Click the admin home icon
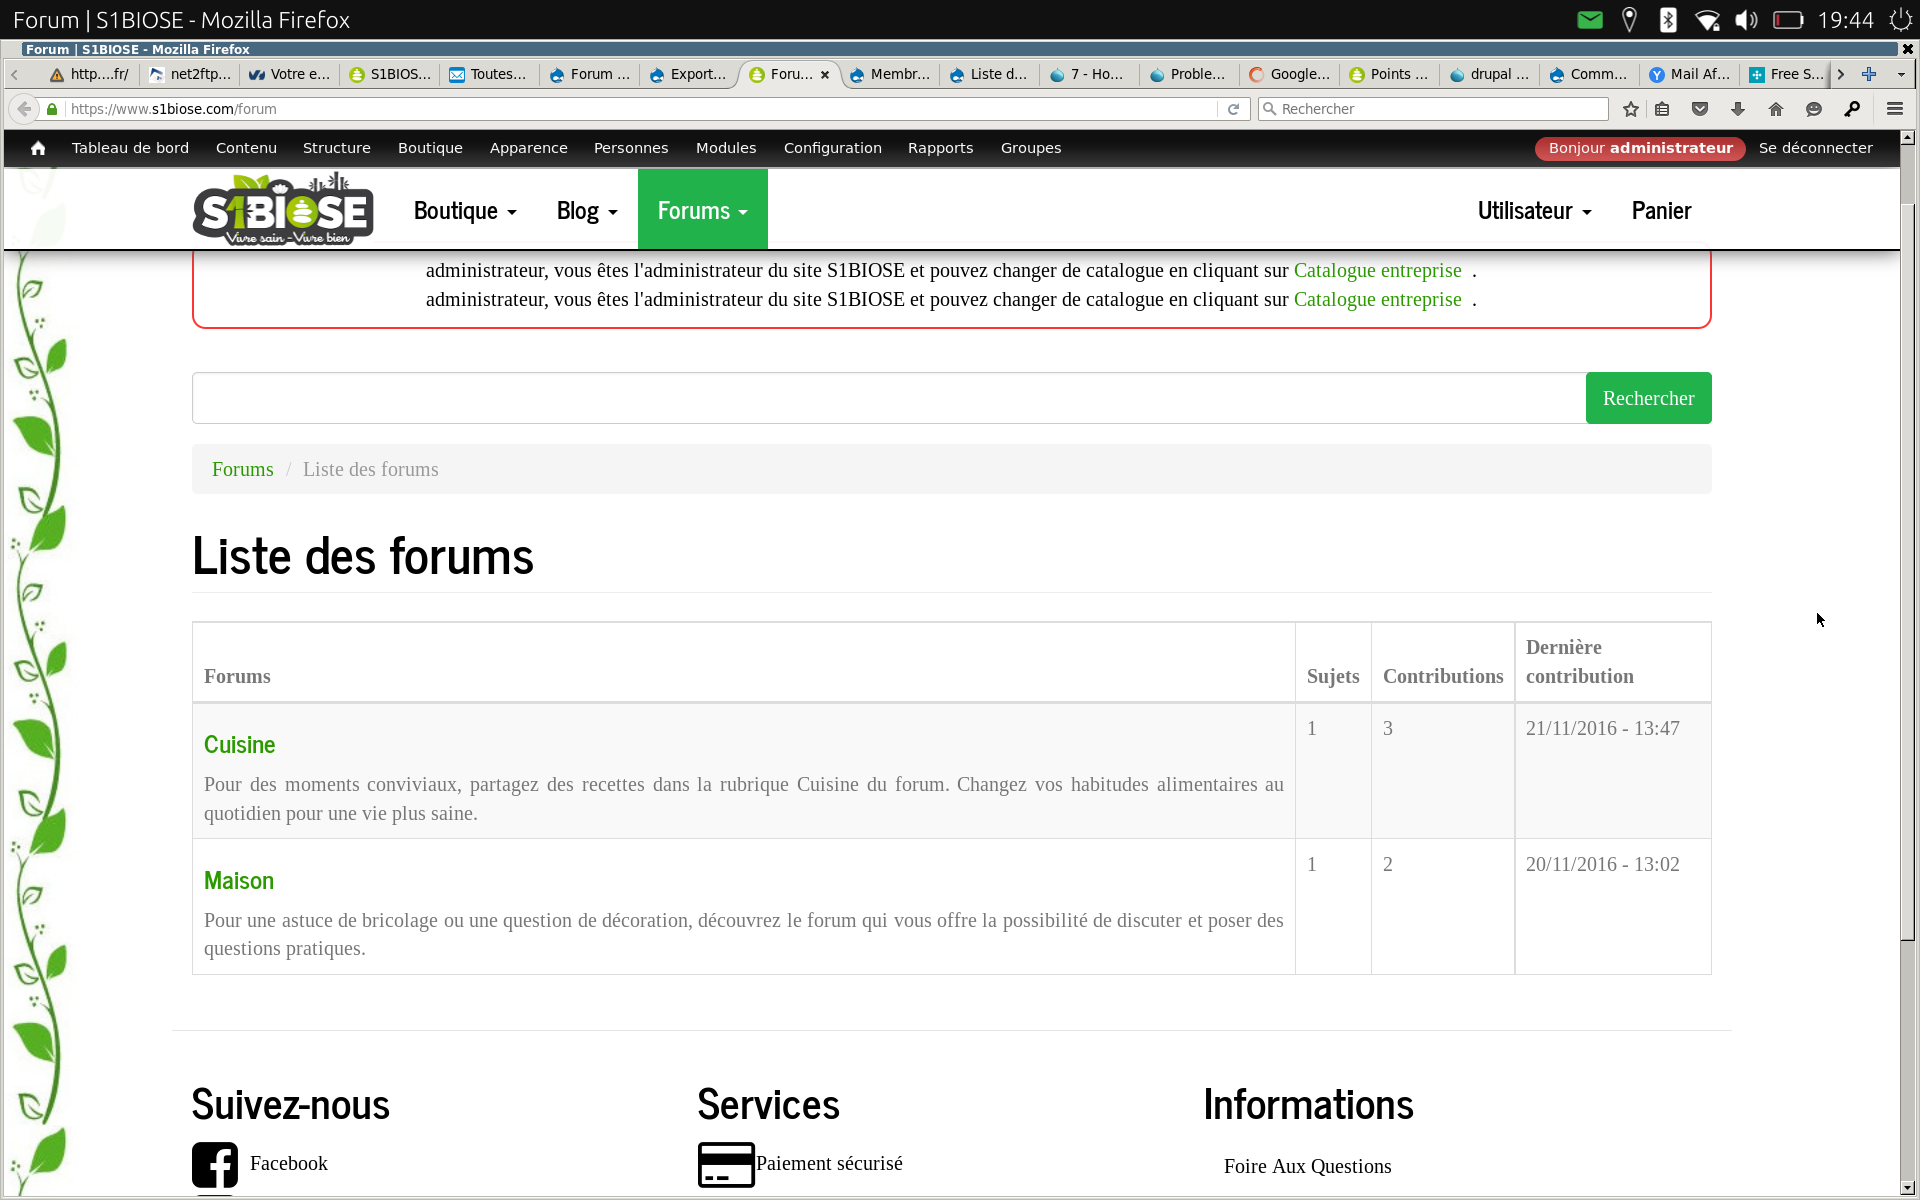The height and width of the screenshot is (1200, 1920). [38, 148]
